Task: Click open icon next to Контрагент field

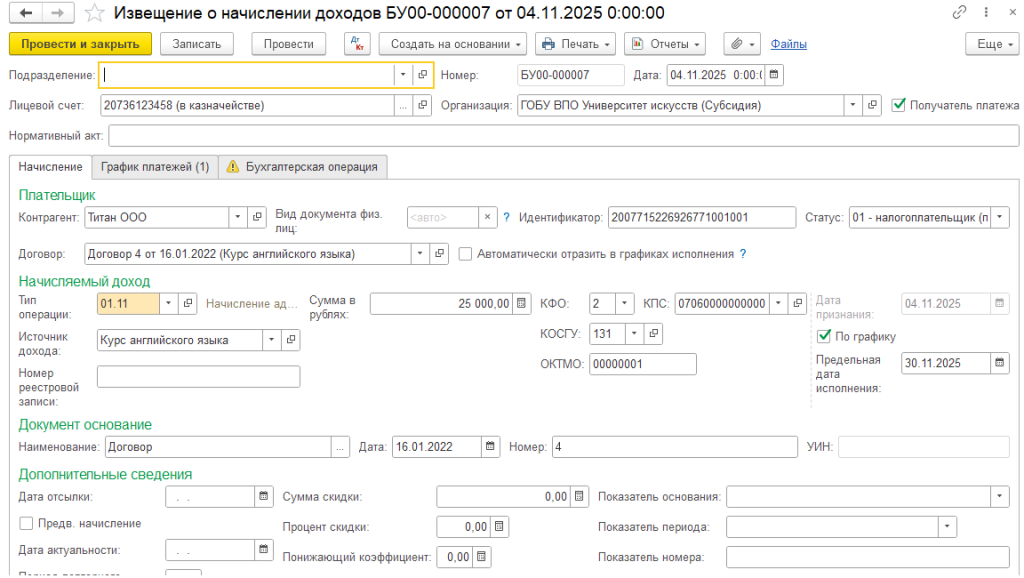Action: click(257, 217)
